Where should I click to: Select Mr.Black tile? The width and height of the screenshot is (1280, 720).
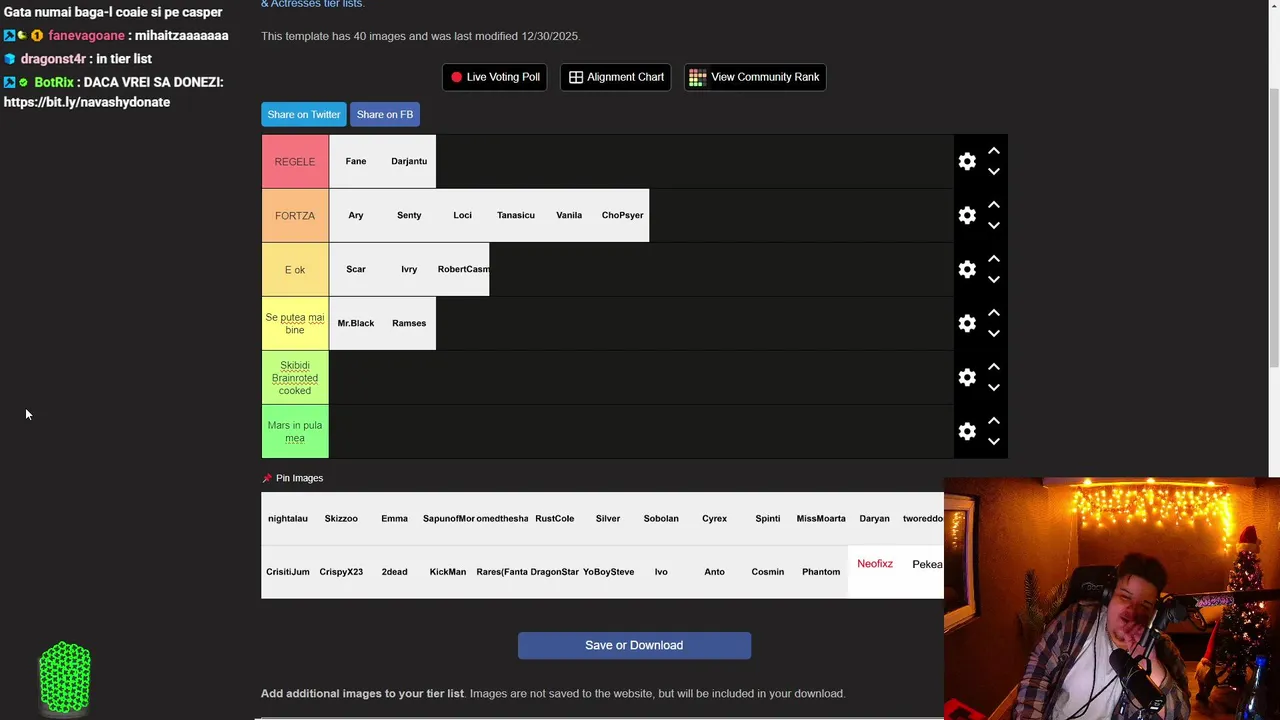click(356, 323)
